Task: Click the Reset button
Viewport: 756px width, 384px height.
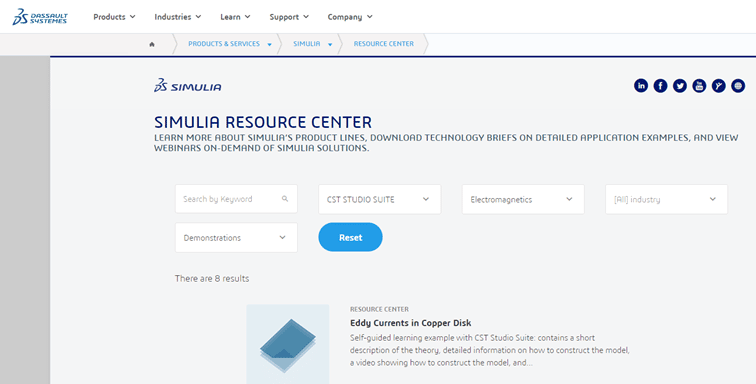Action: point(351,237)
